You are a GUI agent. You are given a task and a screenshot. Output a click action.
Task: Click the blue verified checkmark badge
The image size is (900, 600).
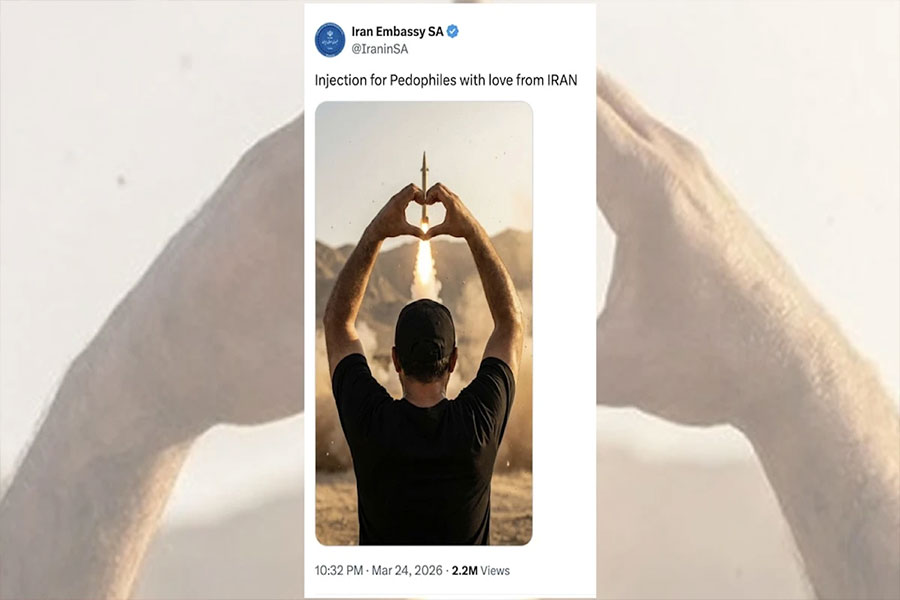[x=452, y=32]
